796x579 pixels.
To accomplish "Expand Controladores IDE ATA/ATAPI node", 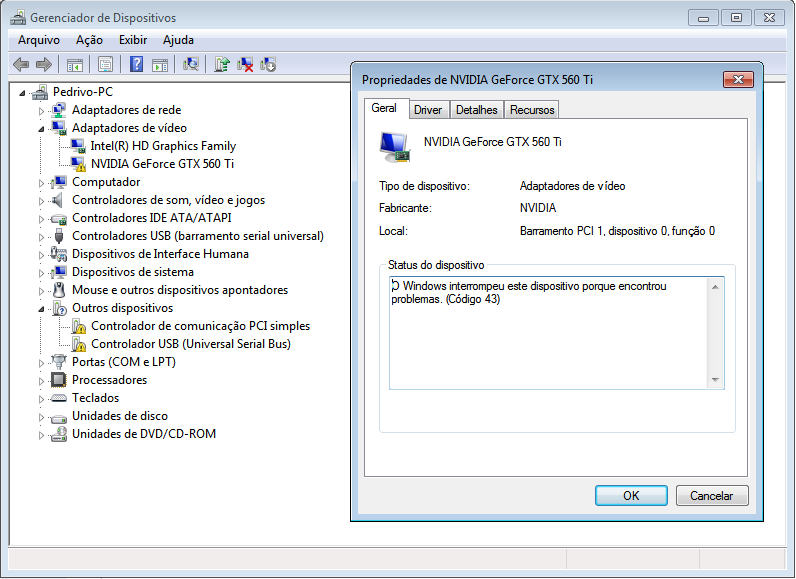I will click(41, 219).
